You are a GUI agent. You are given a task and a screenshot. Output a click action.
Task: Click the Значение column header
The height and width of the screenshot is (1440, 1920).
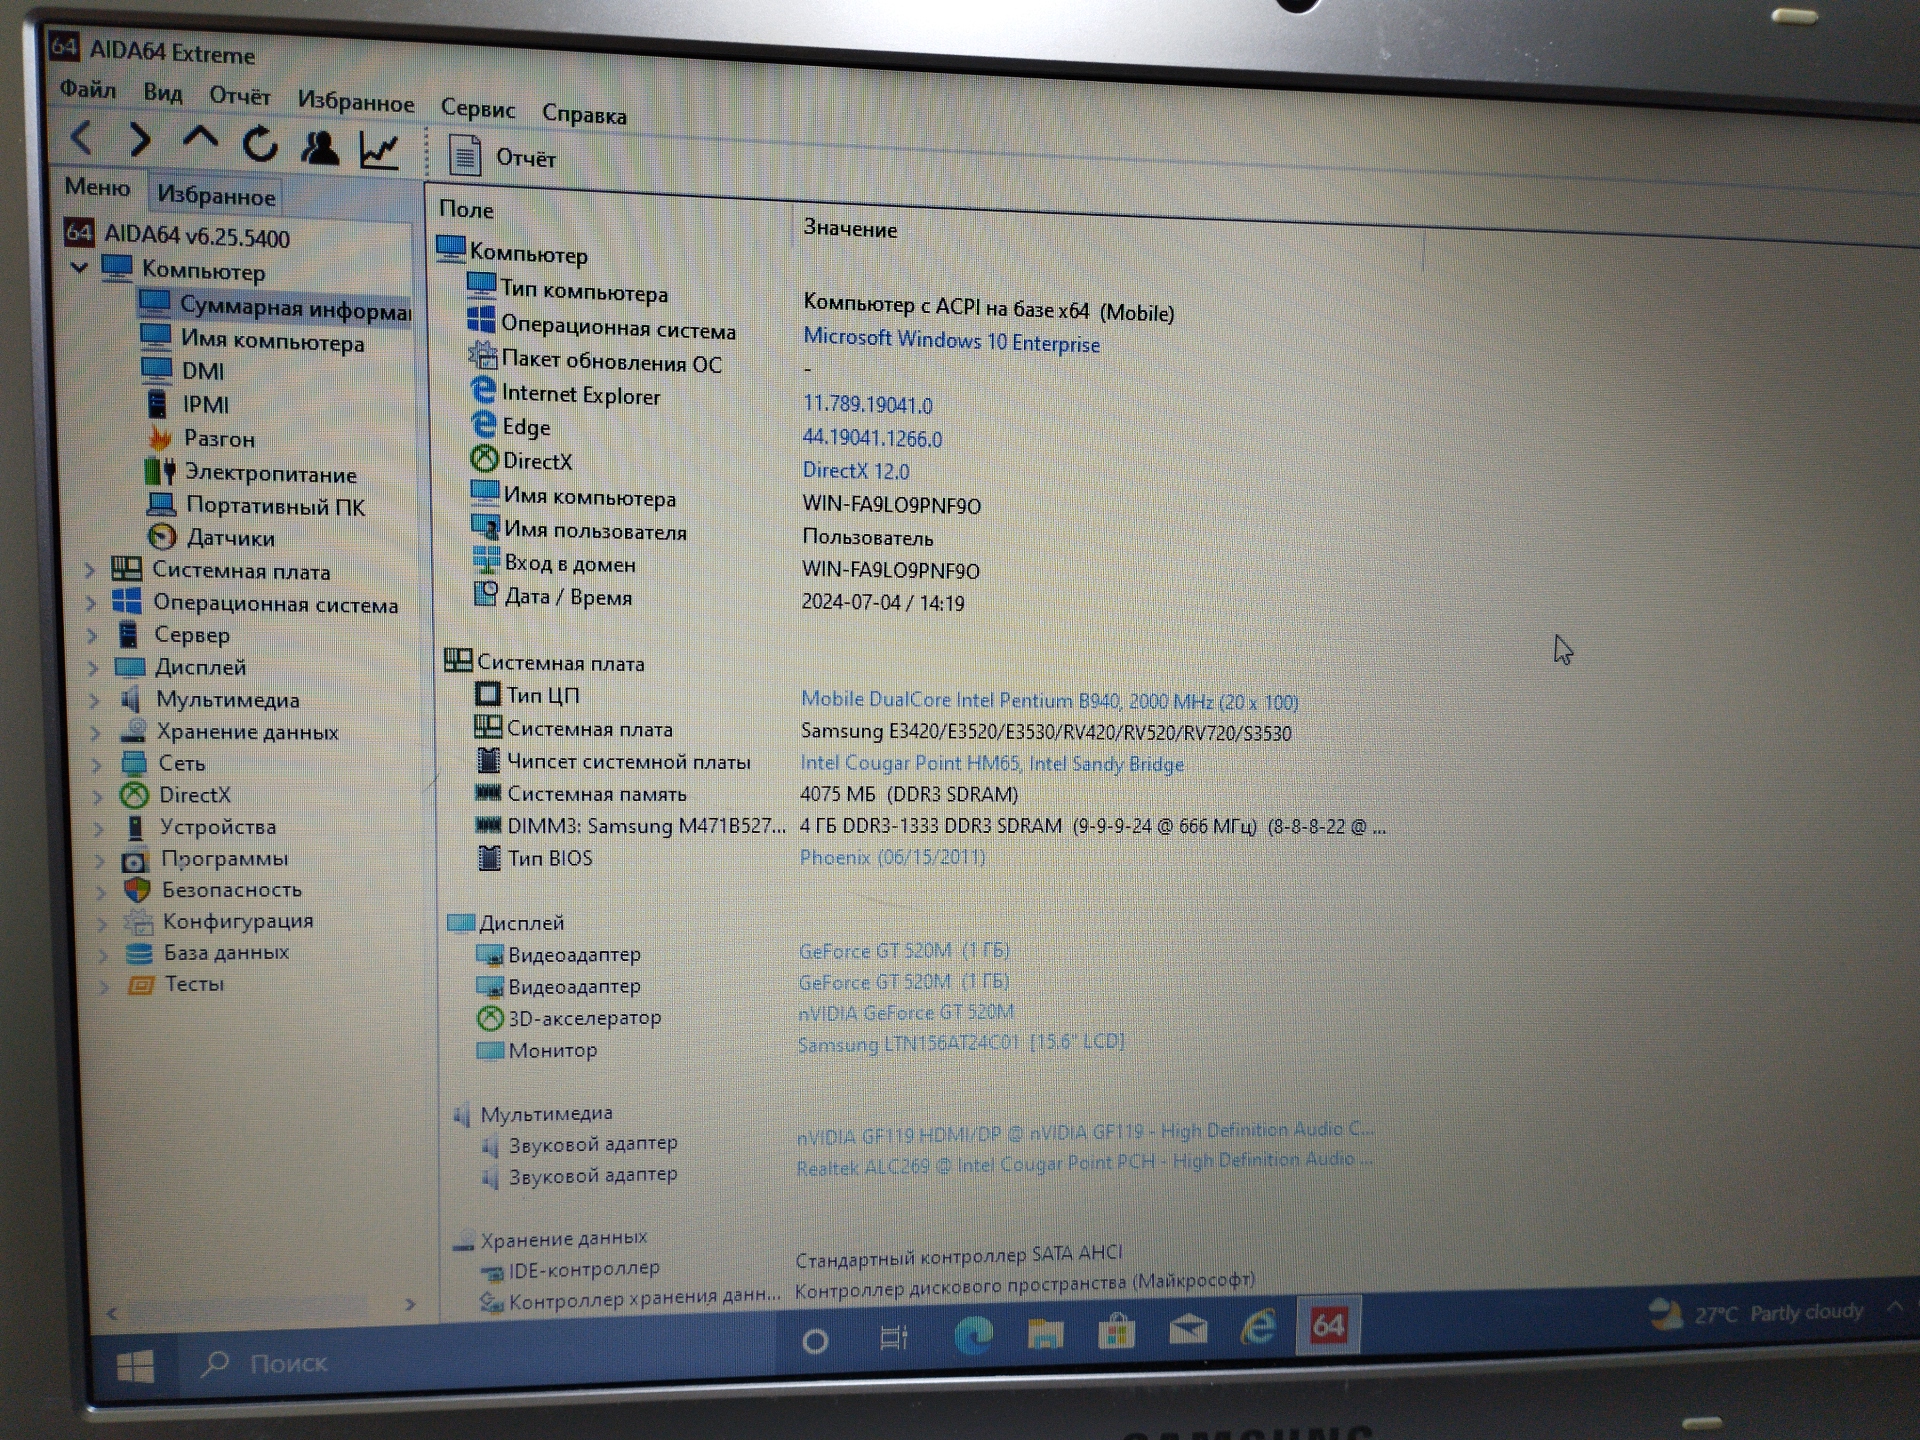pyautogui.click(x=850, y=229)
